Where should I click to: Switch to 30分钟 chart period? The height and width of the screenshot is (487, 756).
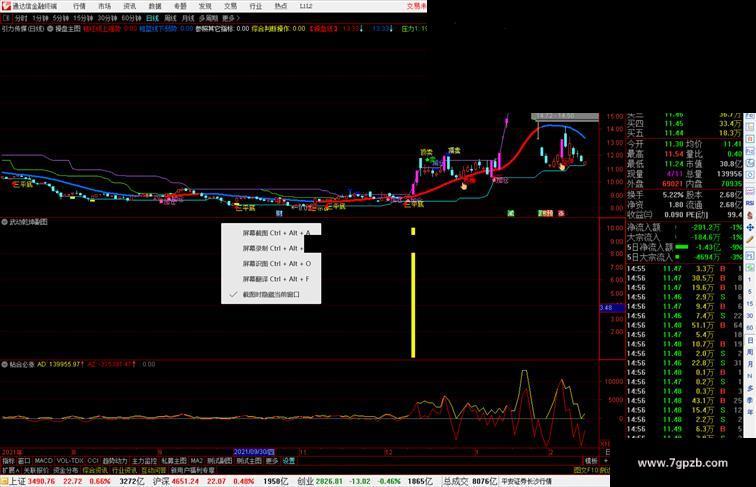(107, 18)
